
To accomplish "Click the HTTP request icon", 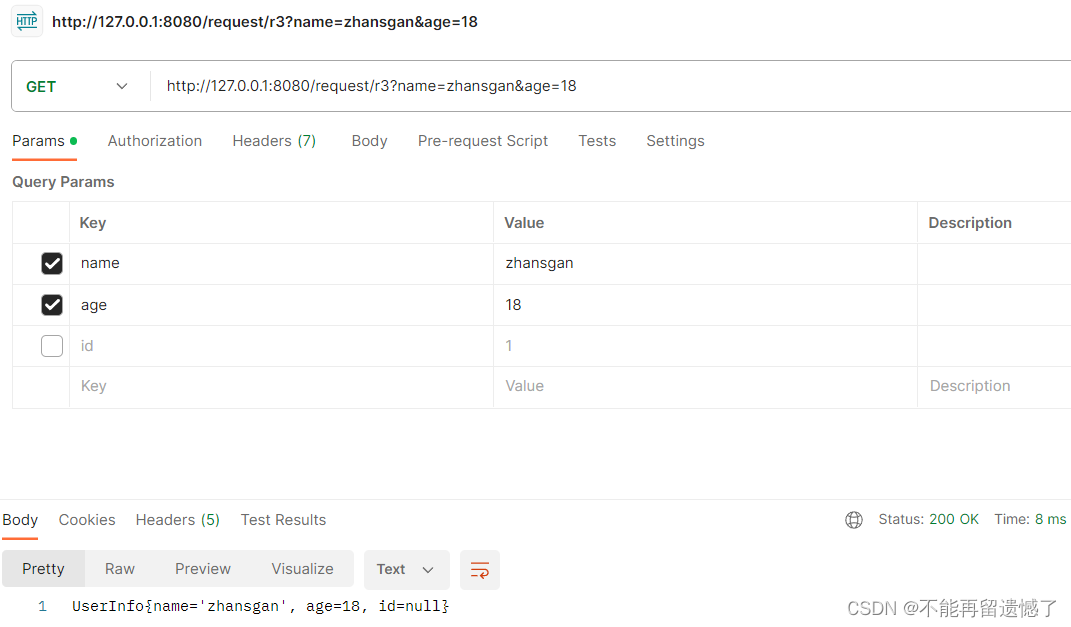I will coord(27,21).
